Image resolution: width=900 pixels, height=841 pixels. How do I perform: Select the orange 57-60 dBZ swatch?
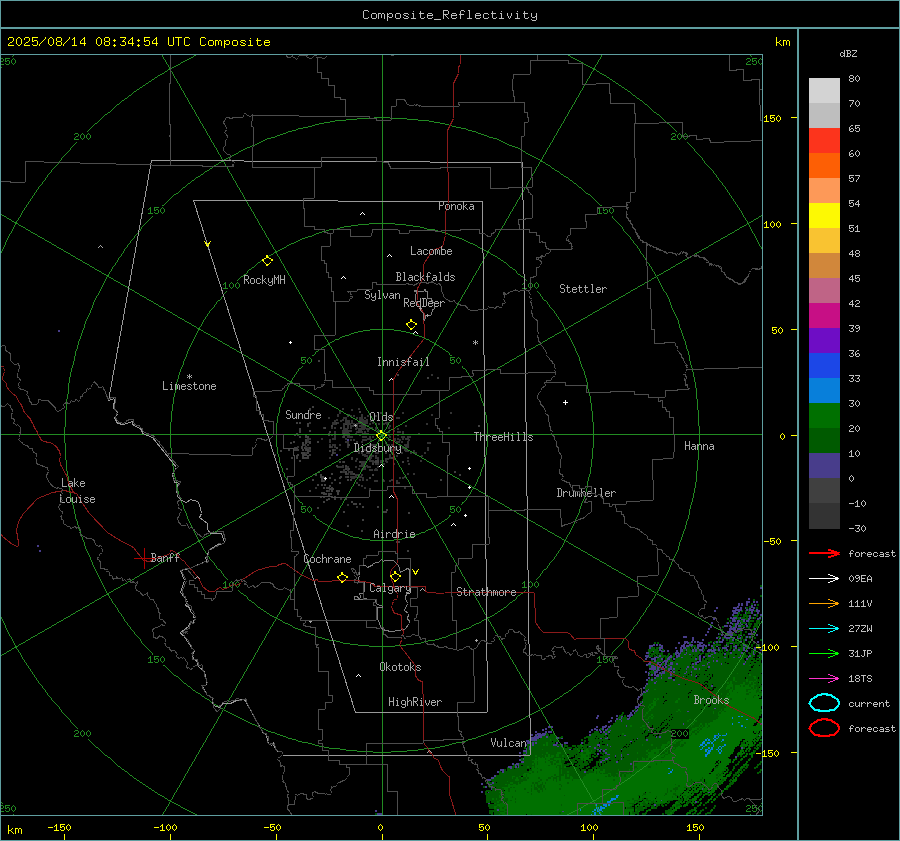[824, 166]
